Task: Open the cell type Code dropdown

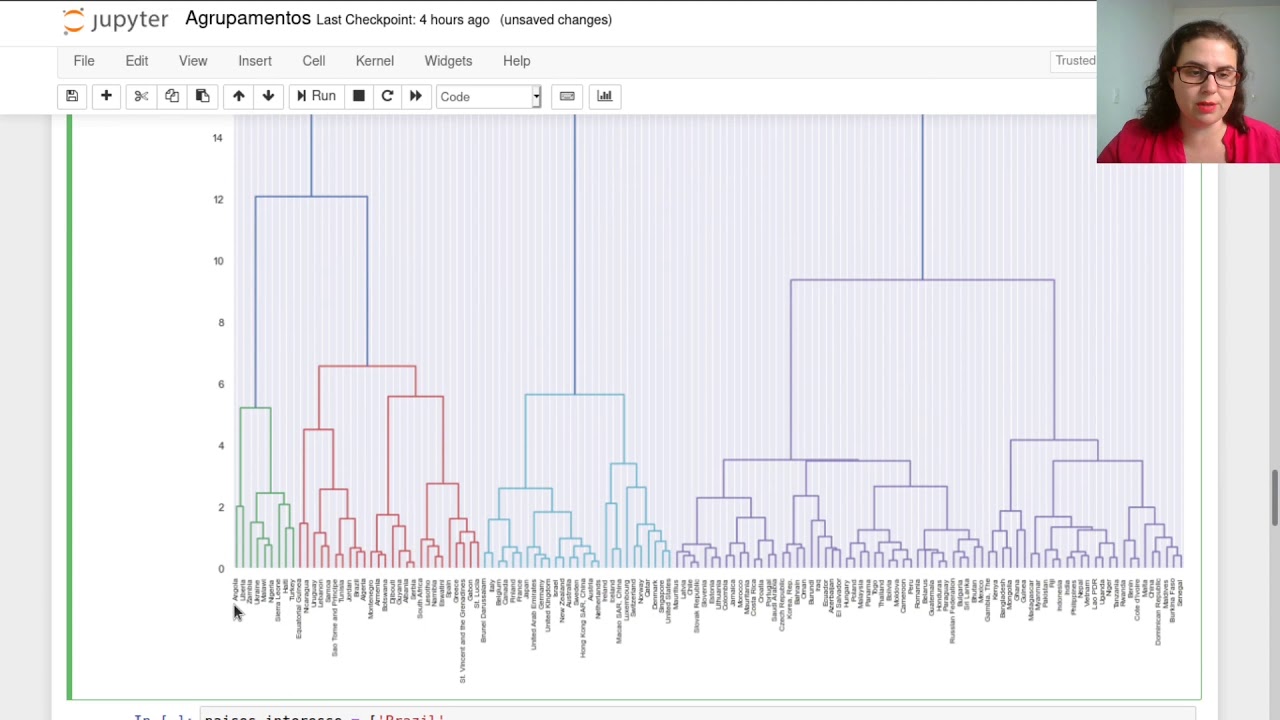Action: [x=489, y=97]
